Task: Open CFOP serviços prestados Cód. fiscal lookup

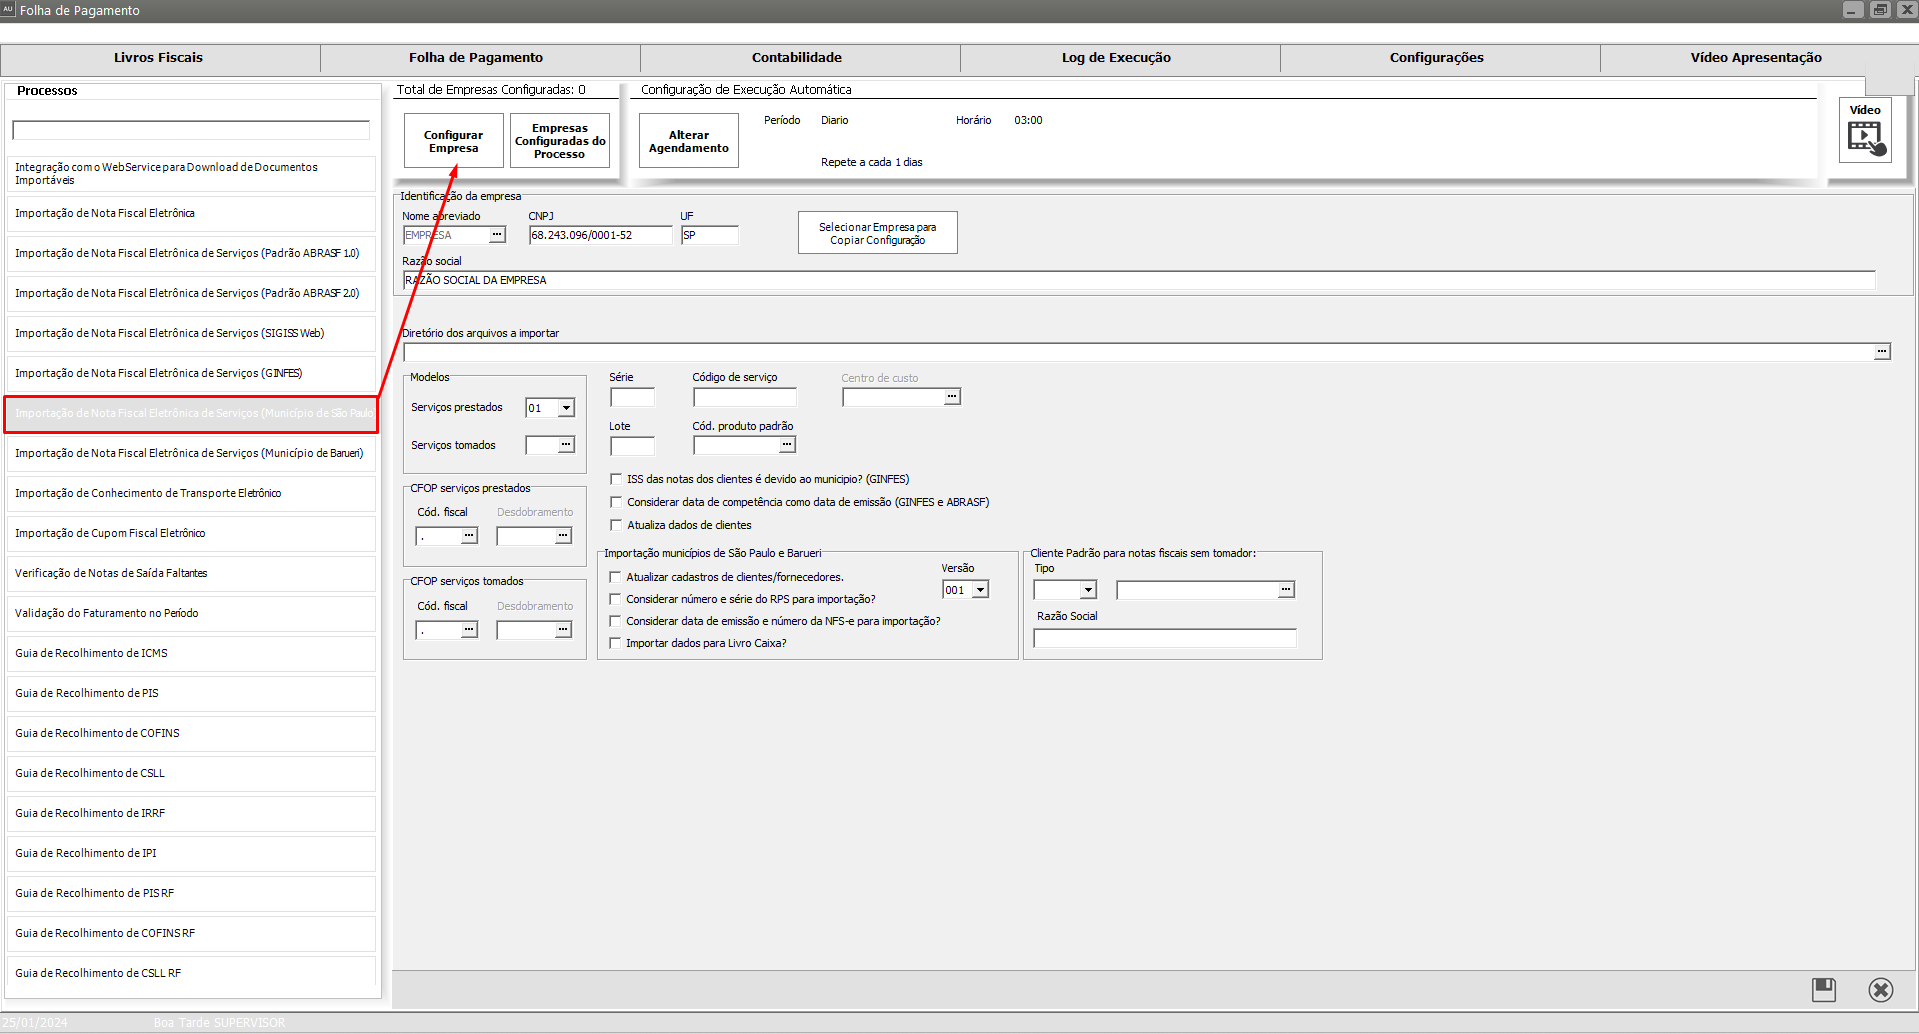Action: 468,536
